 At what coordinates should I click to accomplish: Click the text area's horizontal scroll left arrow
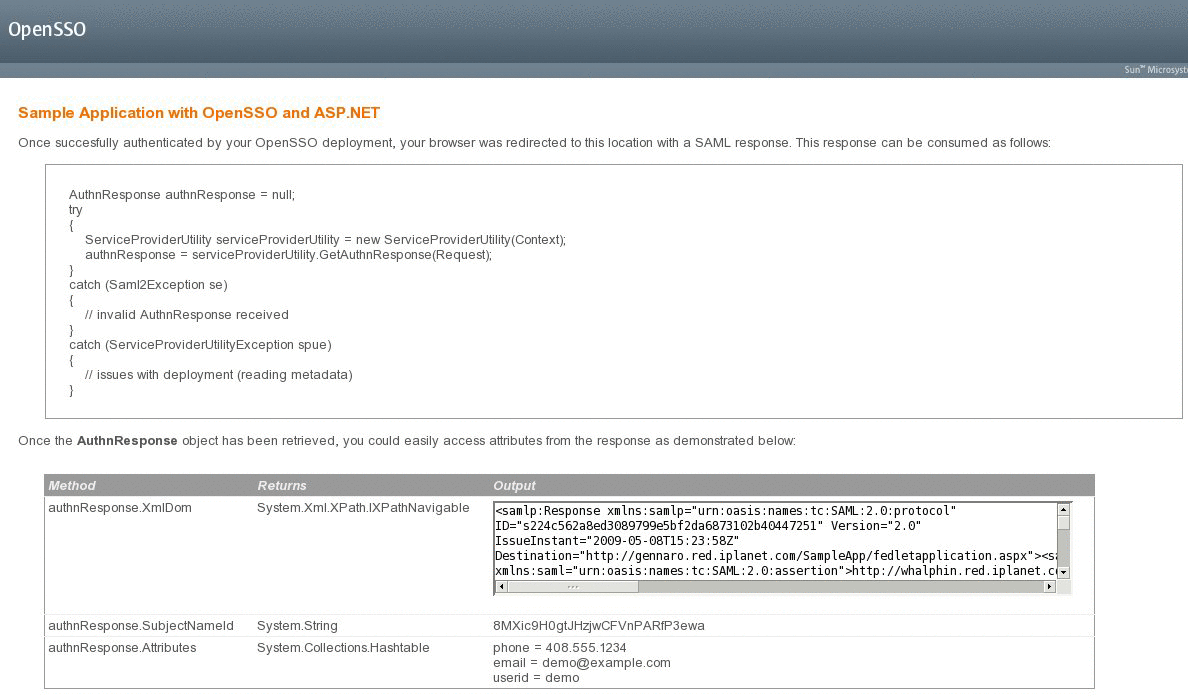[501, 586]
